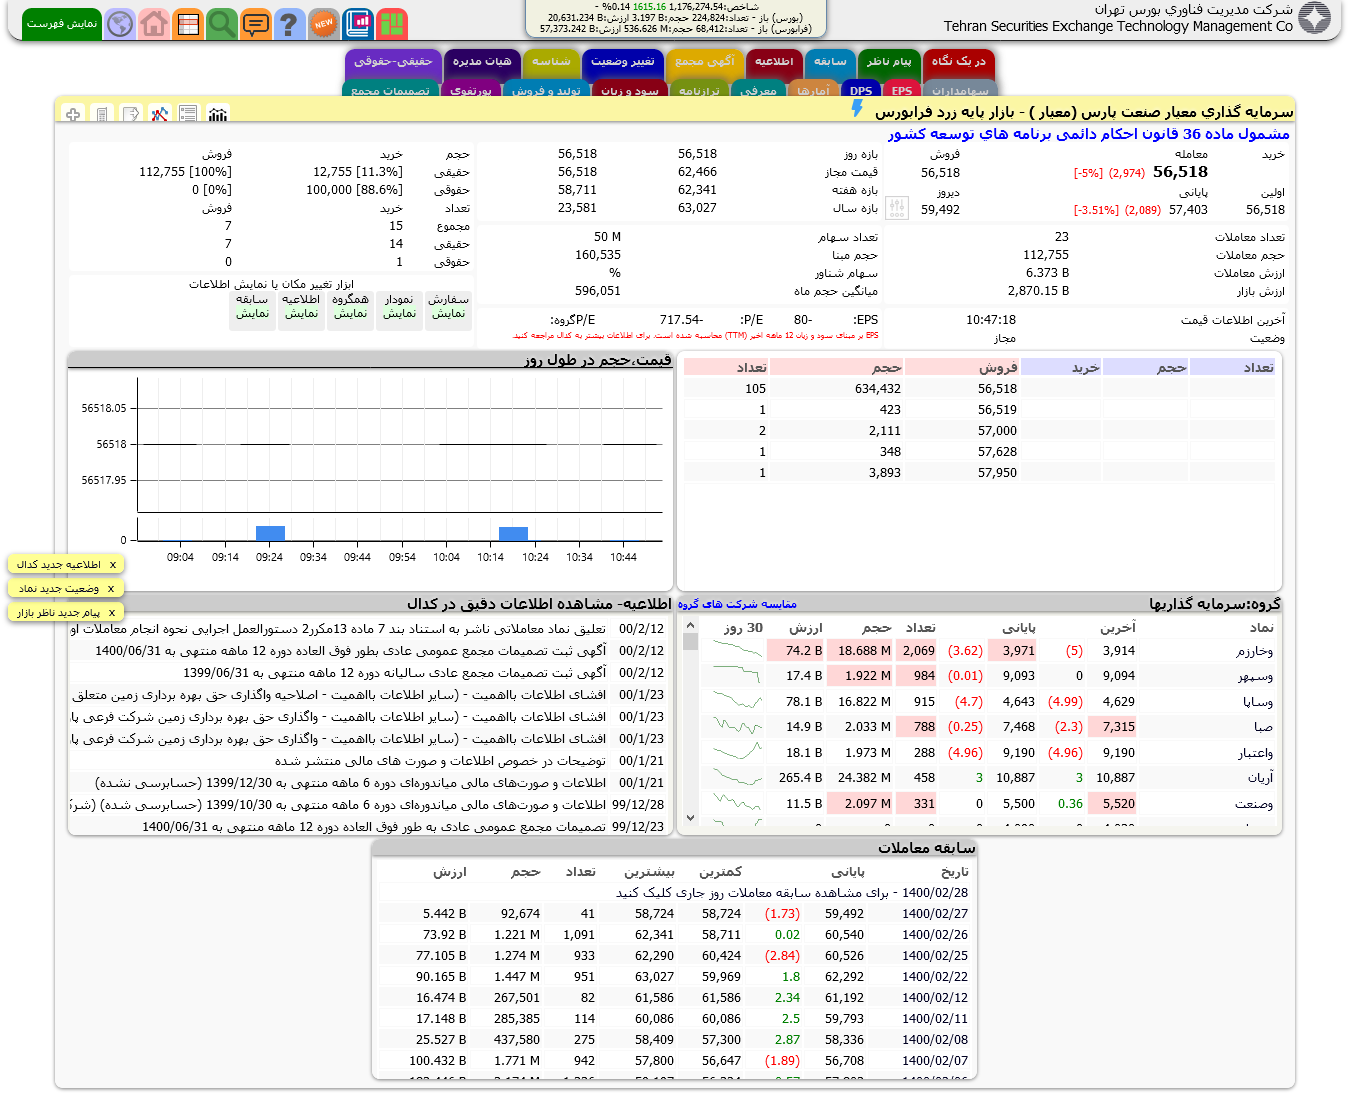1349x1096 pixels.
Task: Open the technical line-chart icon
Action: click(x=160, y=115)
